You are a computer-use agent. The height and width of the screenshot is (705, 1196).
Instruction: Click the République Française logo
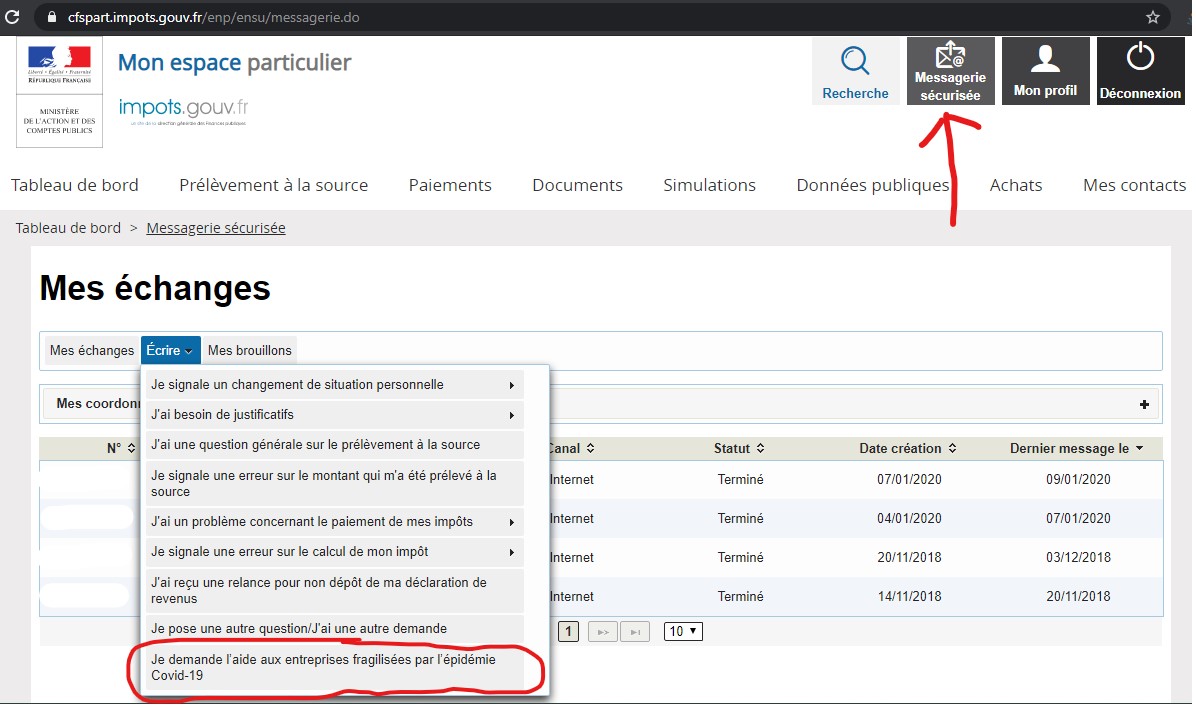[59, 64]
